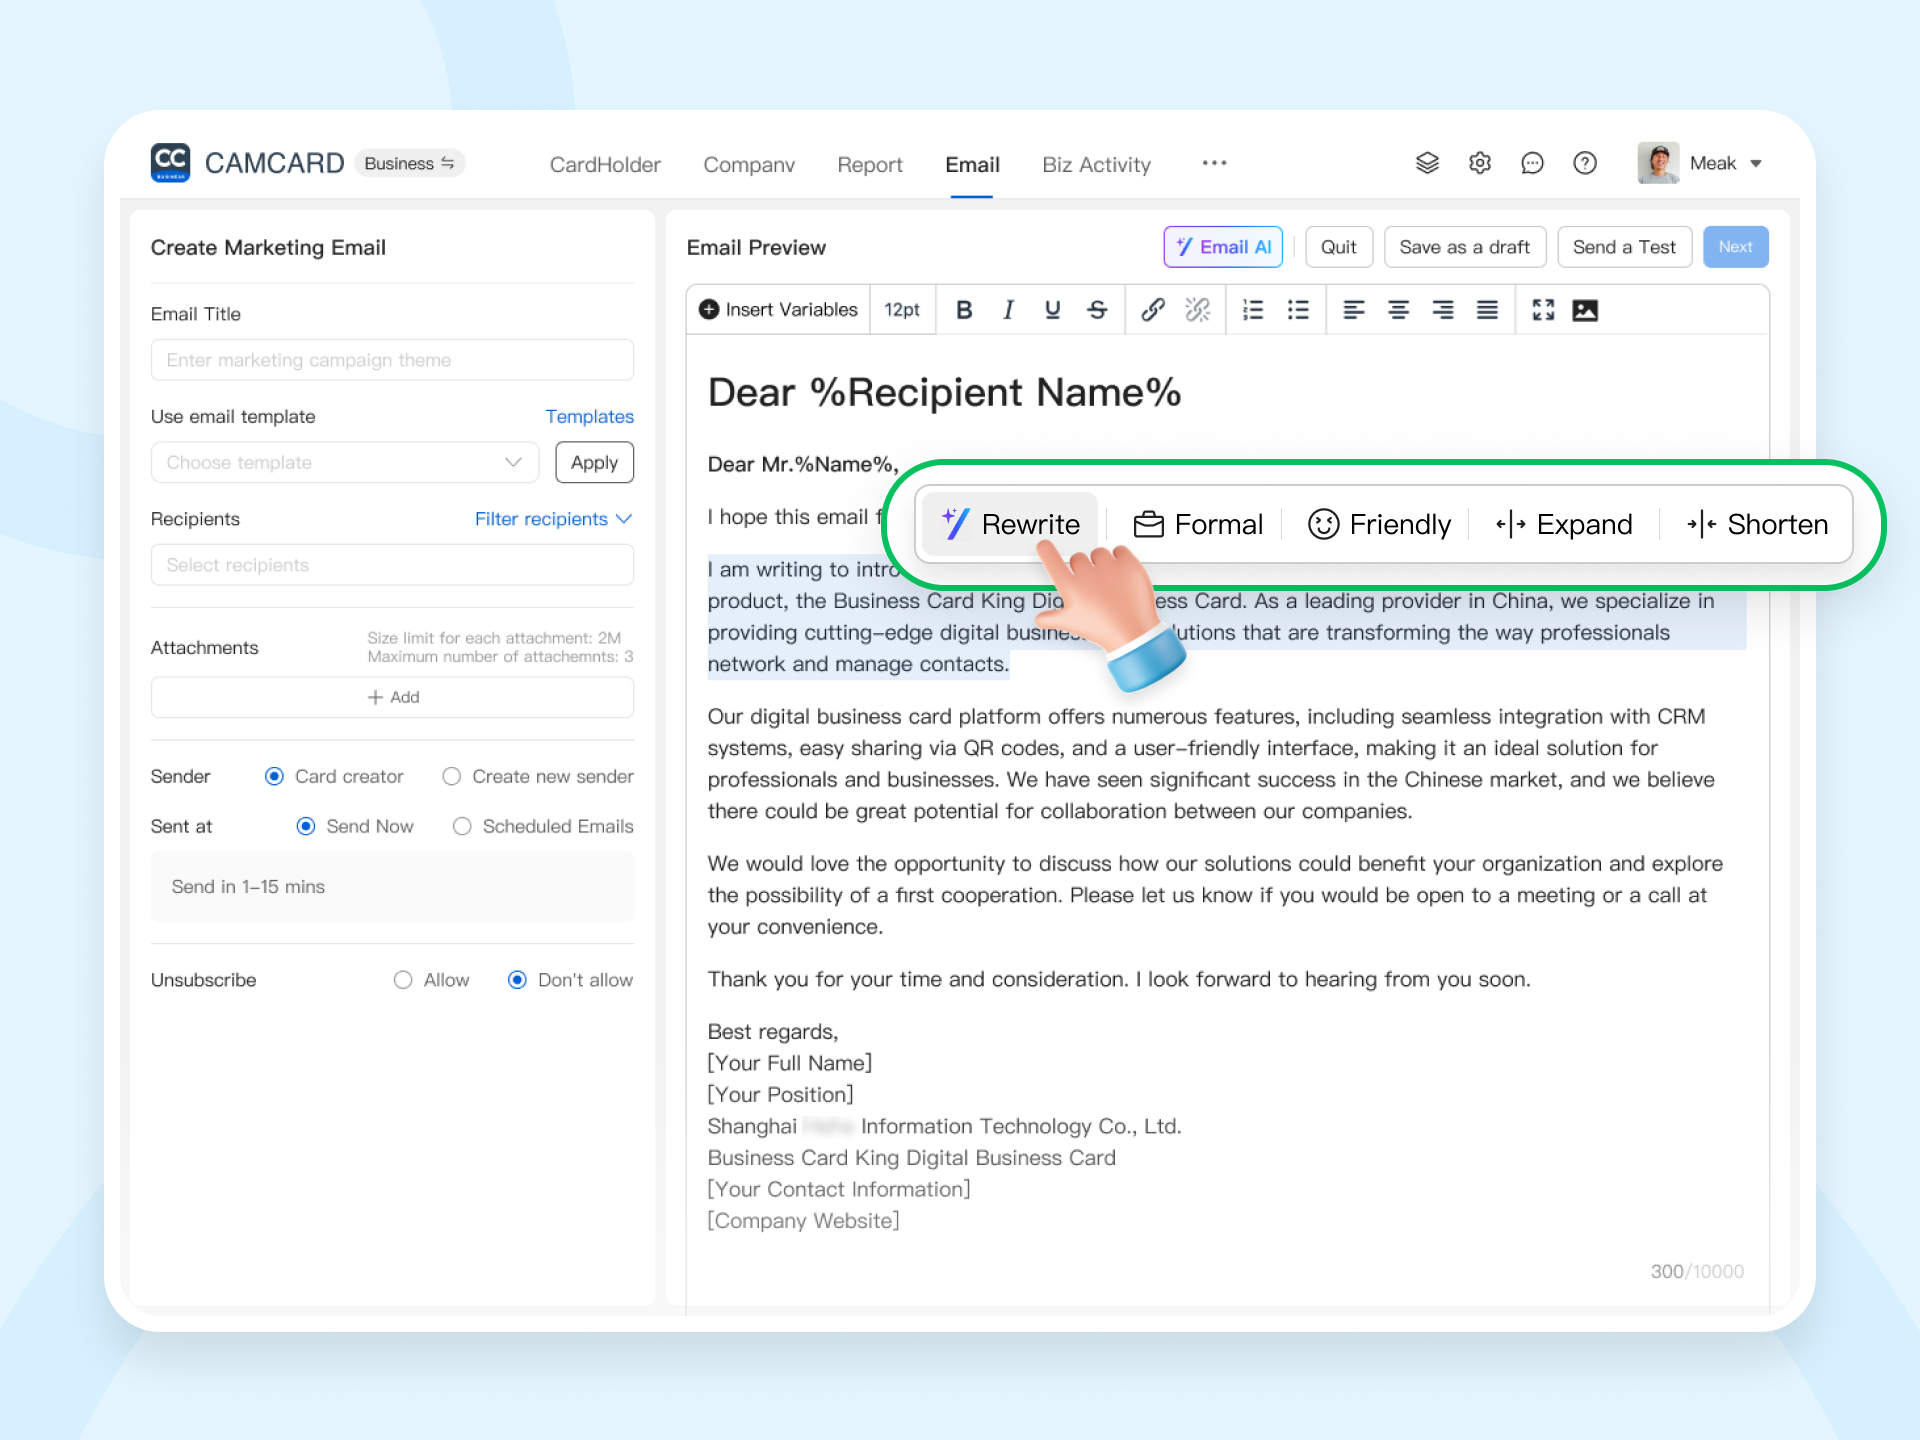This screenshot has height=1440, width=1920.
Task: Apply bold formatting
Action: [964, 310]
